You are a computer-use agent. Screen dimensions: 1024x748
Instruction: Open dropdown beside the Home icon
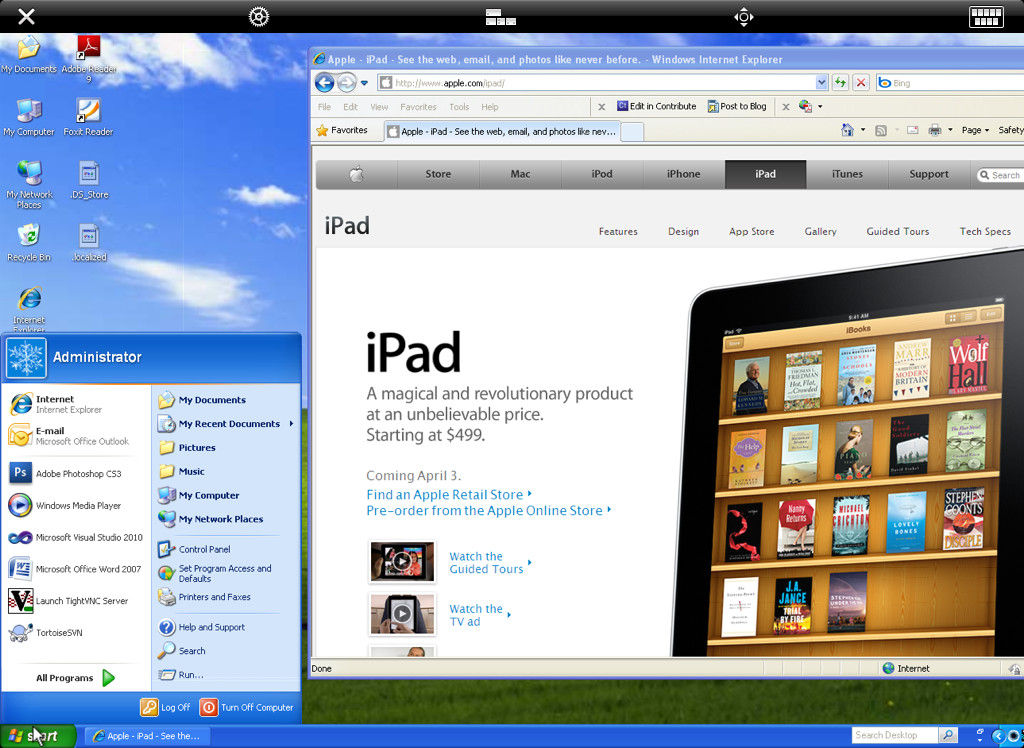(863, 130)
